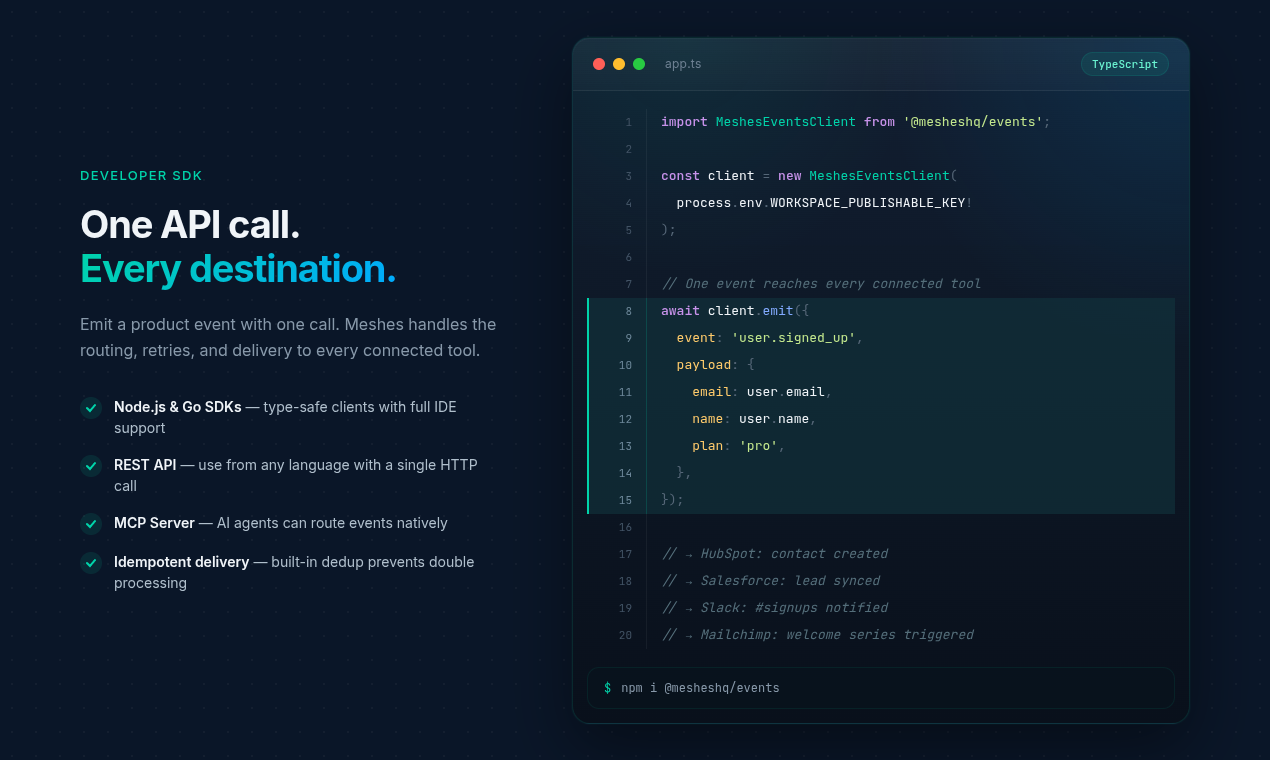The image size is (1270, 760).
Task: Click the Slack: #signups notified comment
Action: [x=775, y=608]
